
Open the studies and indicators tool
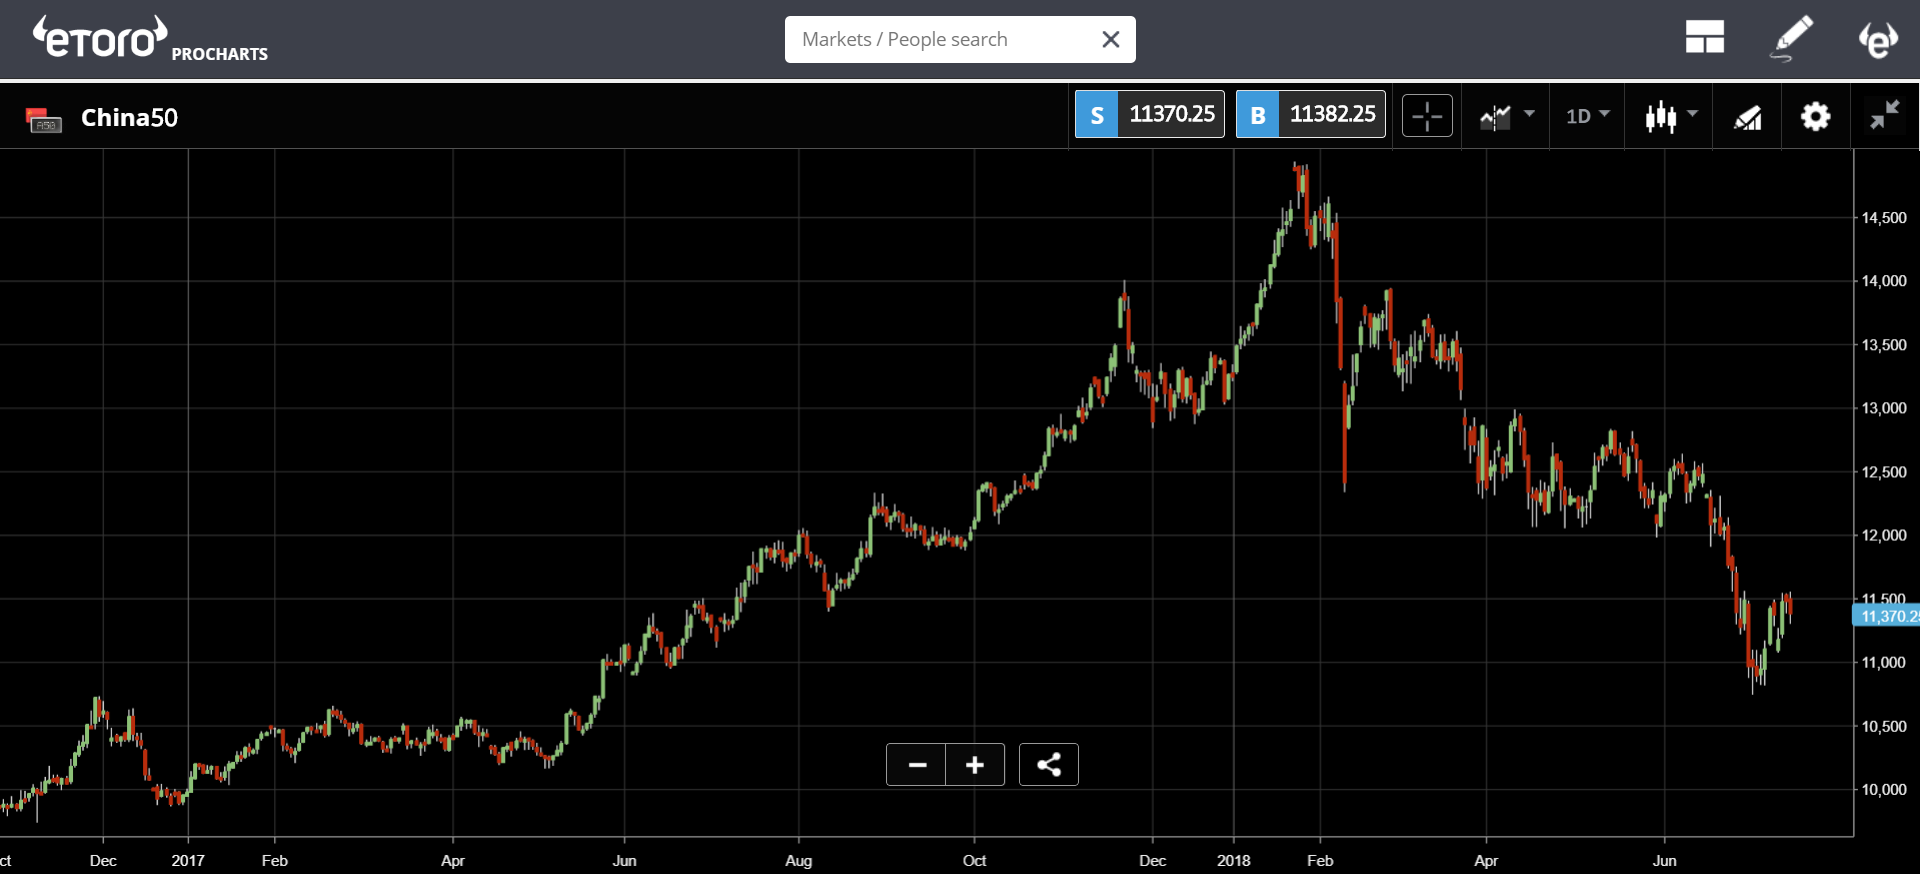click(x=1747, y=117)
